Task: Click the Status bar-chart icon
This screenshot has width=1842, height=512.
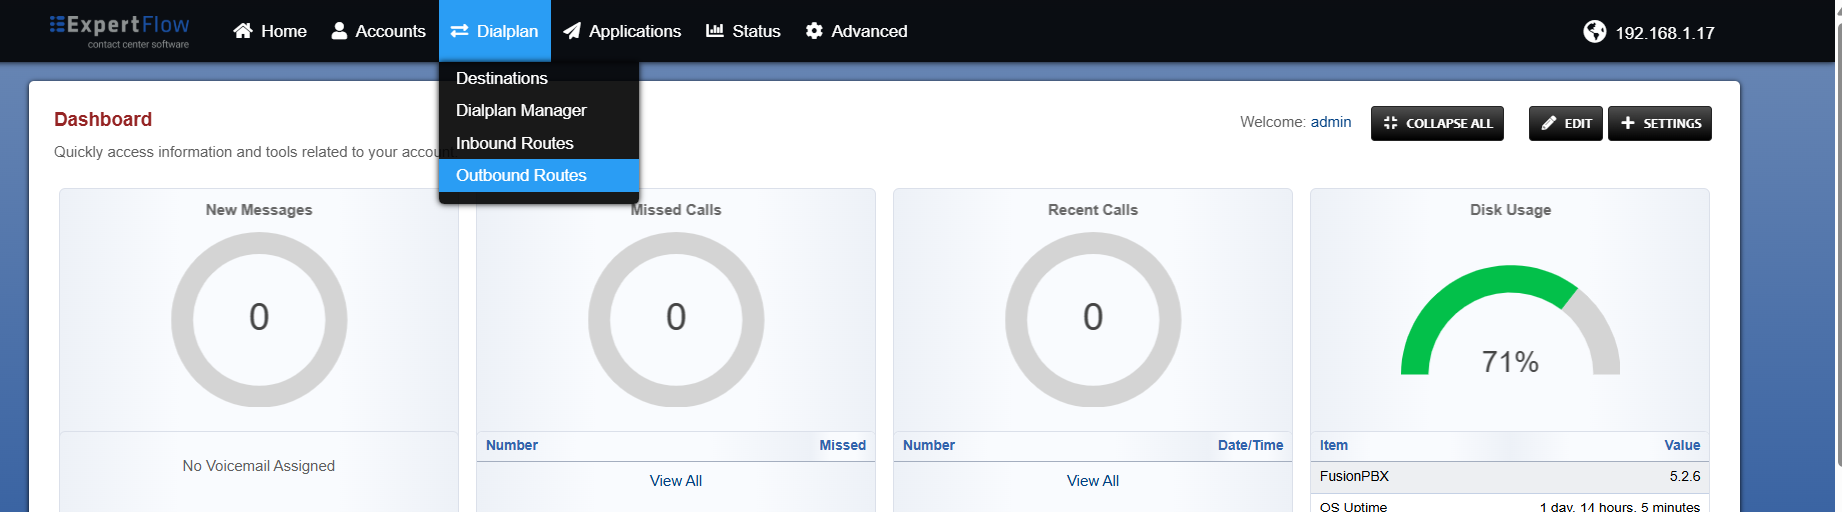Action: (x=714, y=31)
